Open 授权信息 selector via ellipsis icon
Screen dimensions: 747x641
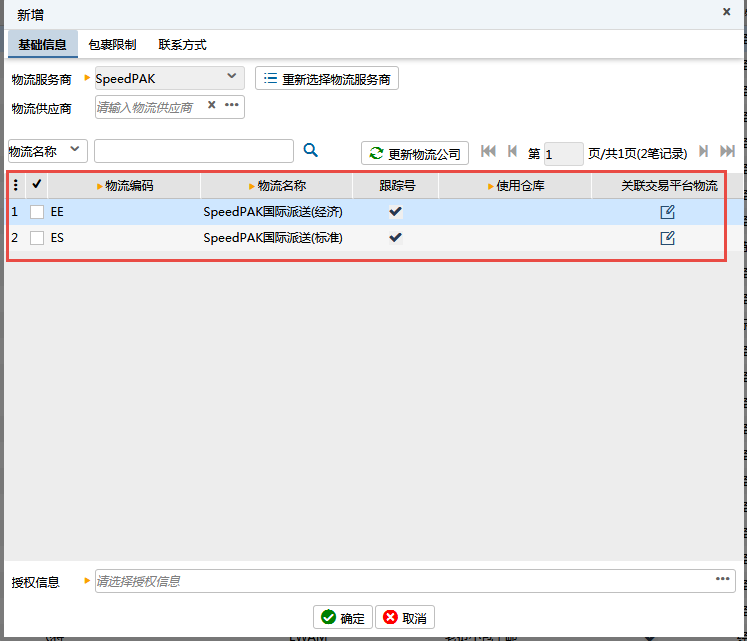coord(722,579)
